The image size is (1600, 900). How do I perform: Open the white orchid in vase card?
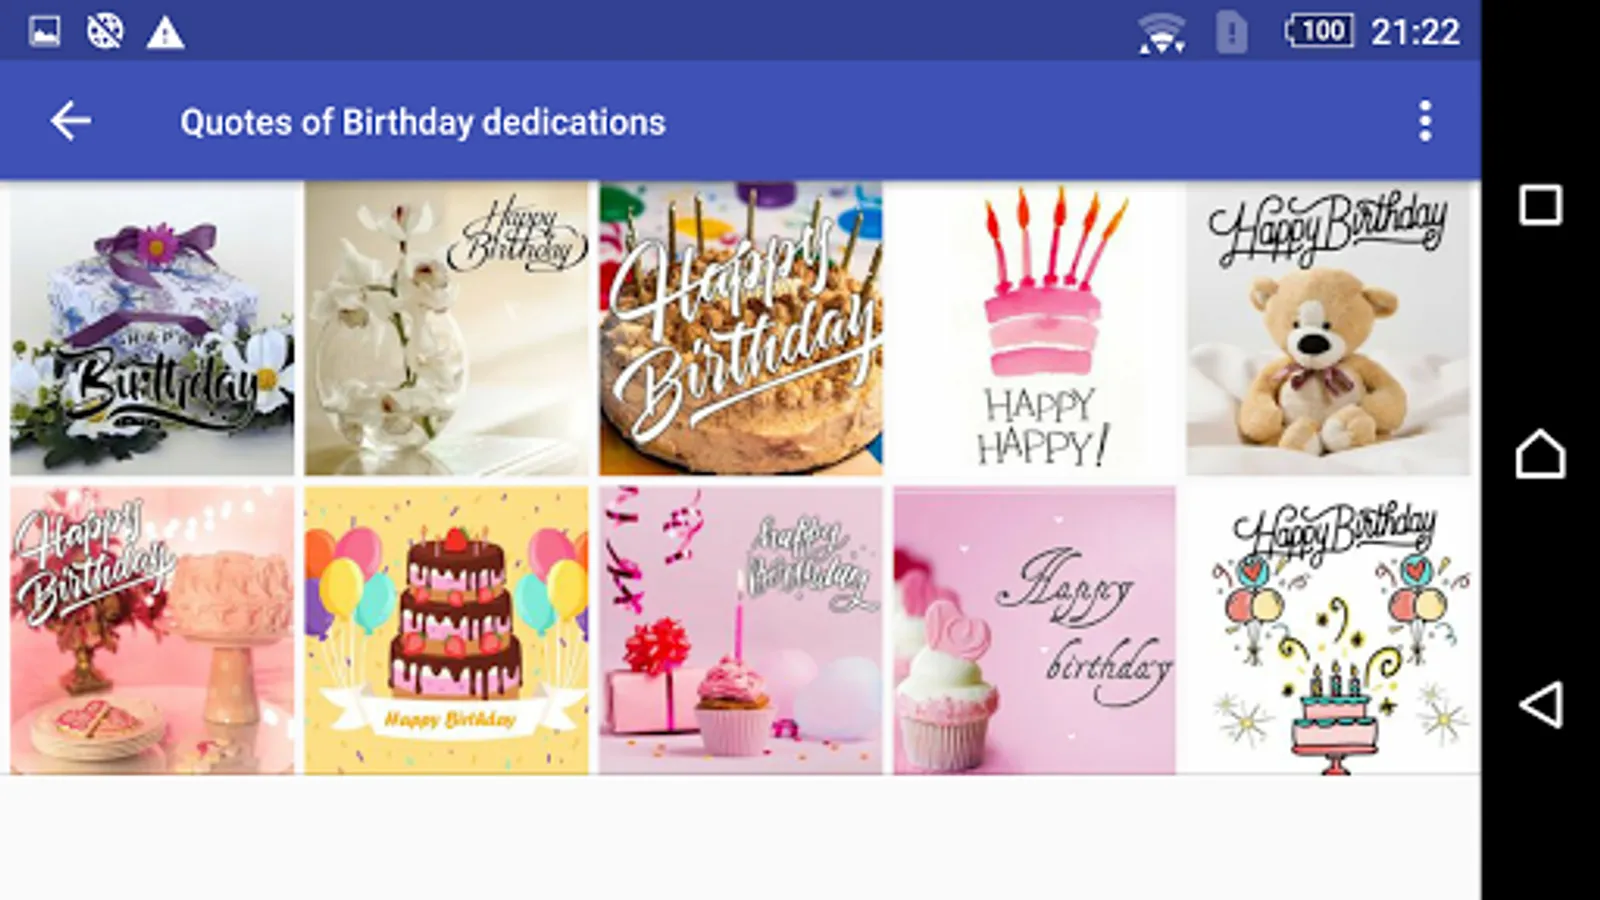pyautogui.click(x=447, y=329)
